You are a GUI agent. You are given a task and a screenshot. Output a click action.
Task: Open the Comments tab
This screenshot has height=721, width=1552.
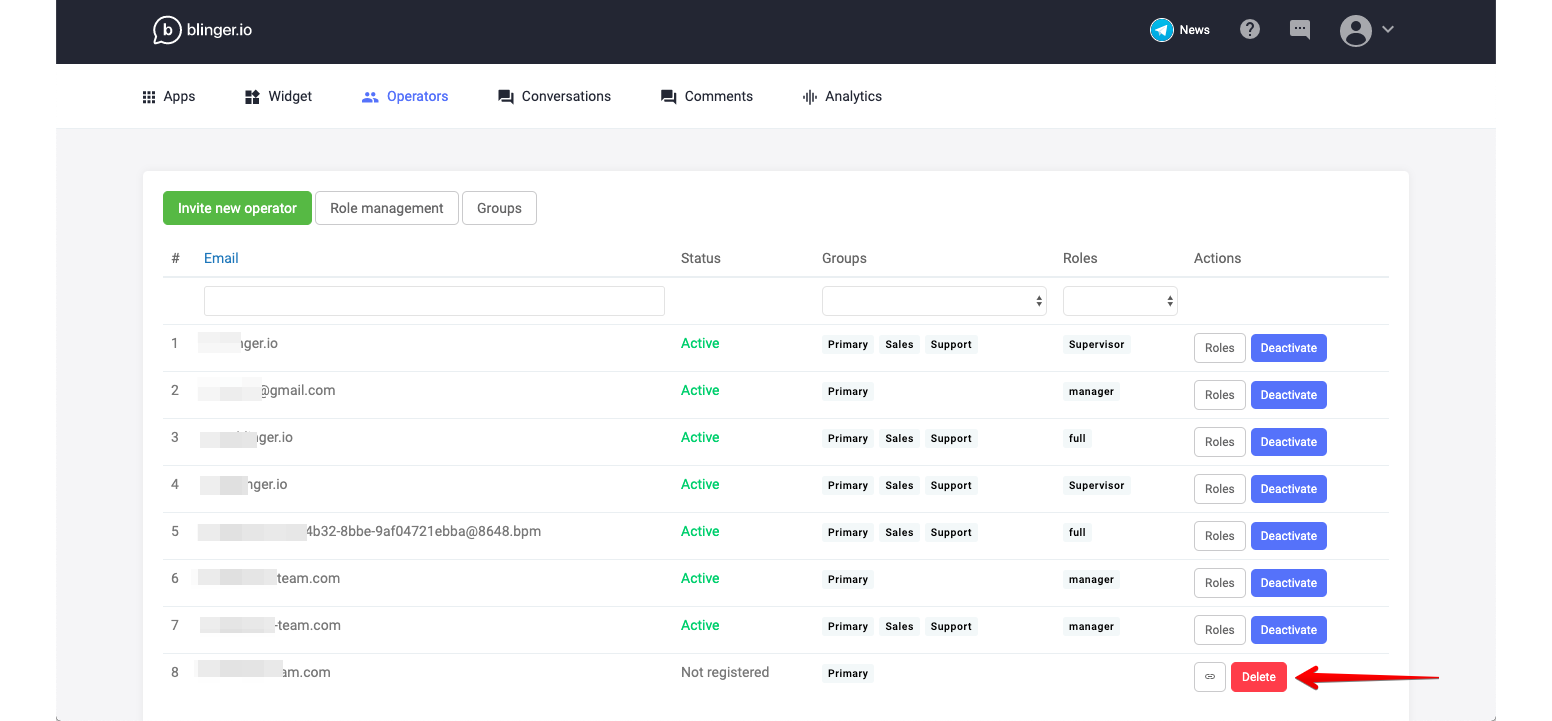[706, 97]
